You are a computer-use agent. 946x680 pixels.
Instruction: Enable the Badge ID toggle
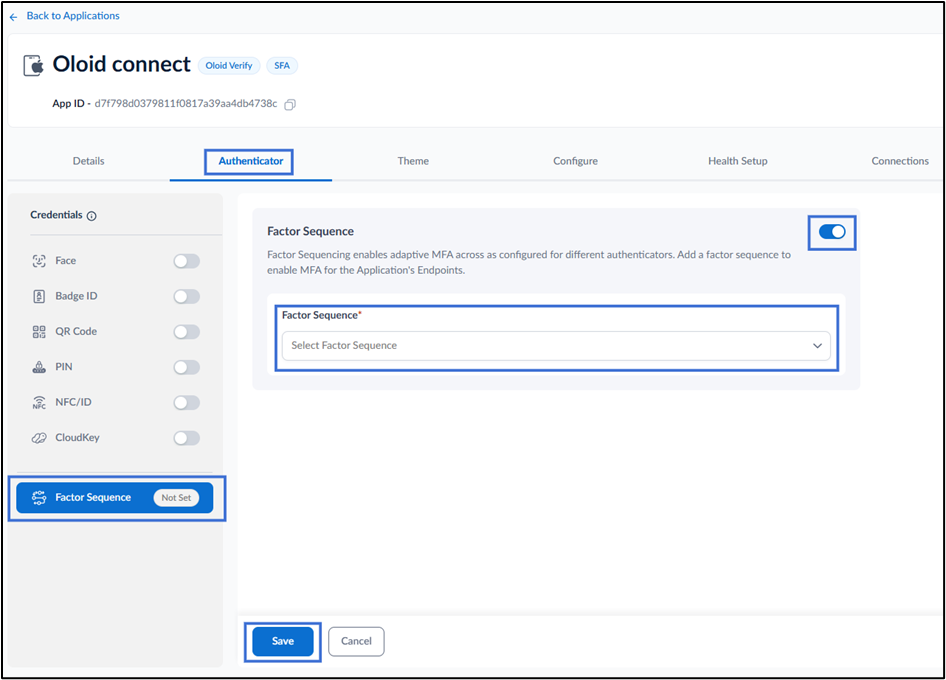coord(186,296)
